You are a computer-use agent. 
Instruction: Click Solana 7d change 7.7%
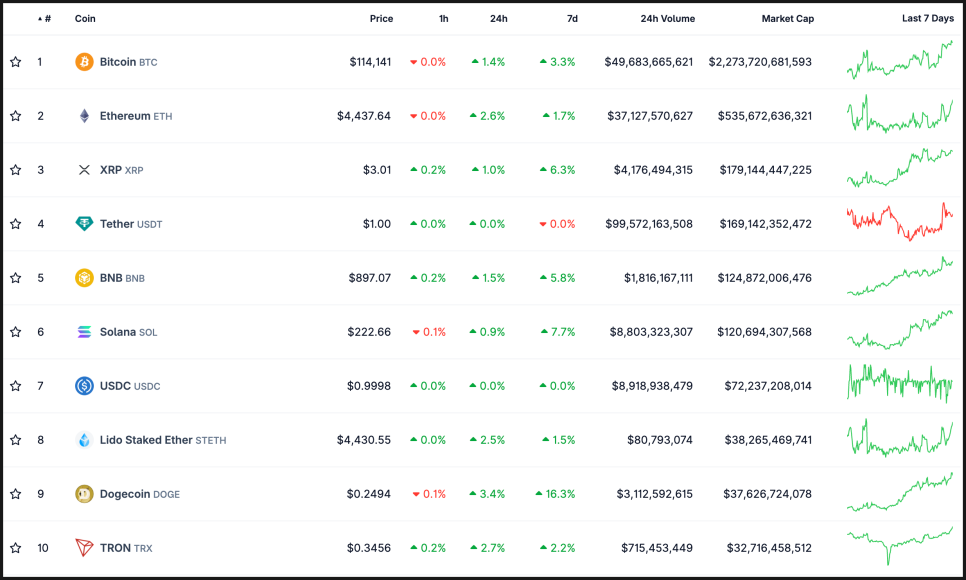tap(558, 332)
